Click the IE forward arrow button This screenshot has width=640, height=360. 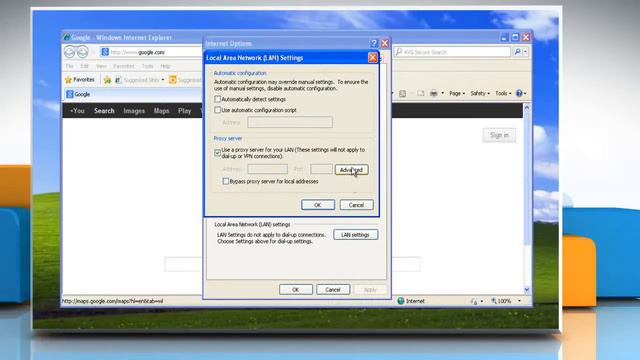pyautogui.click(x=82, y=52)
